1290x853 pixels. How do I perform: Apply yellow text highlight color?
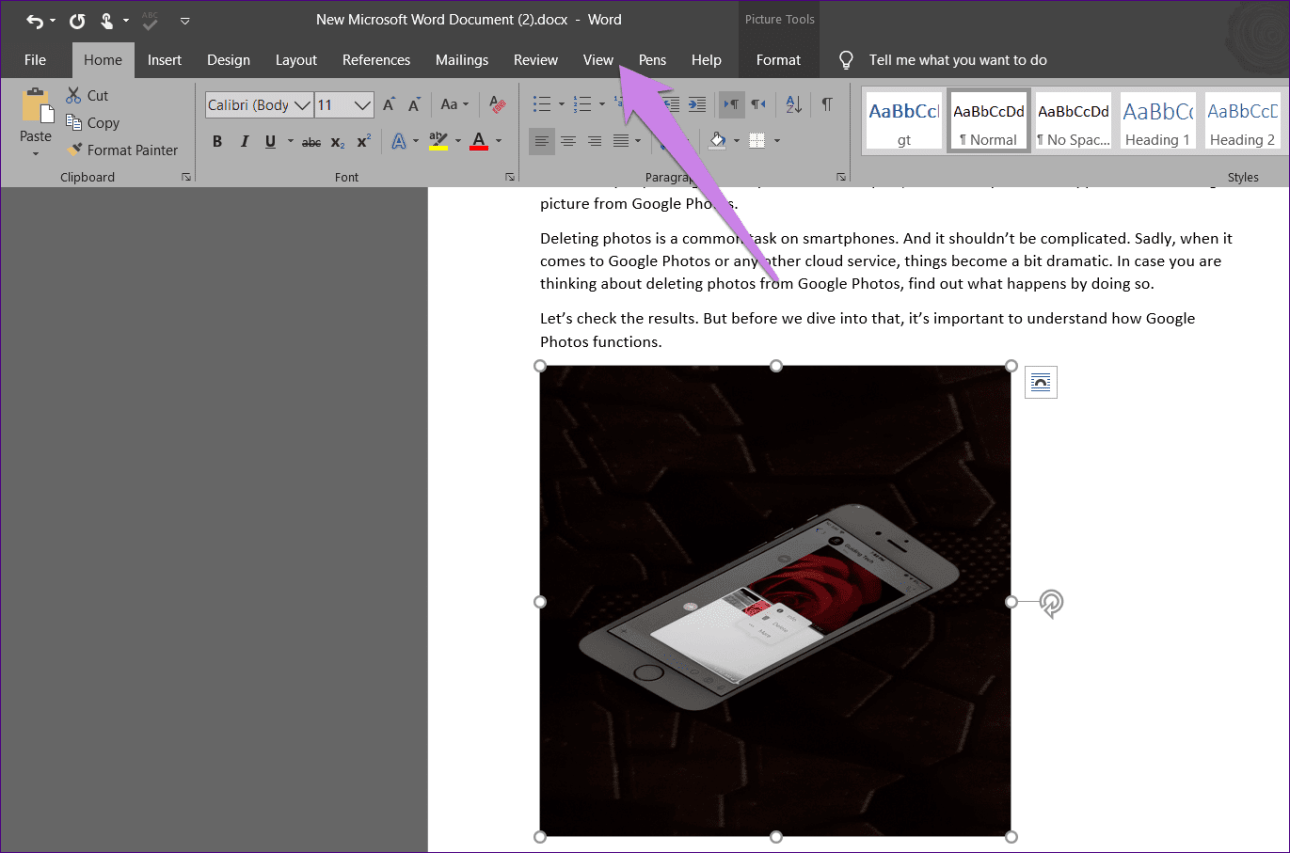point(438,142)
